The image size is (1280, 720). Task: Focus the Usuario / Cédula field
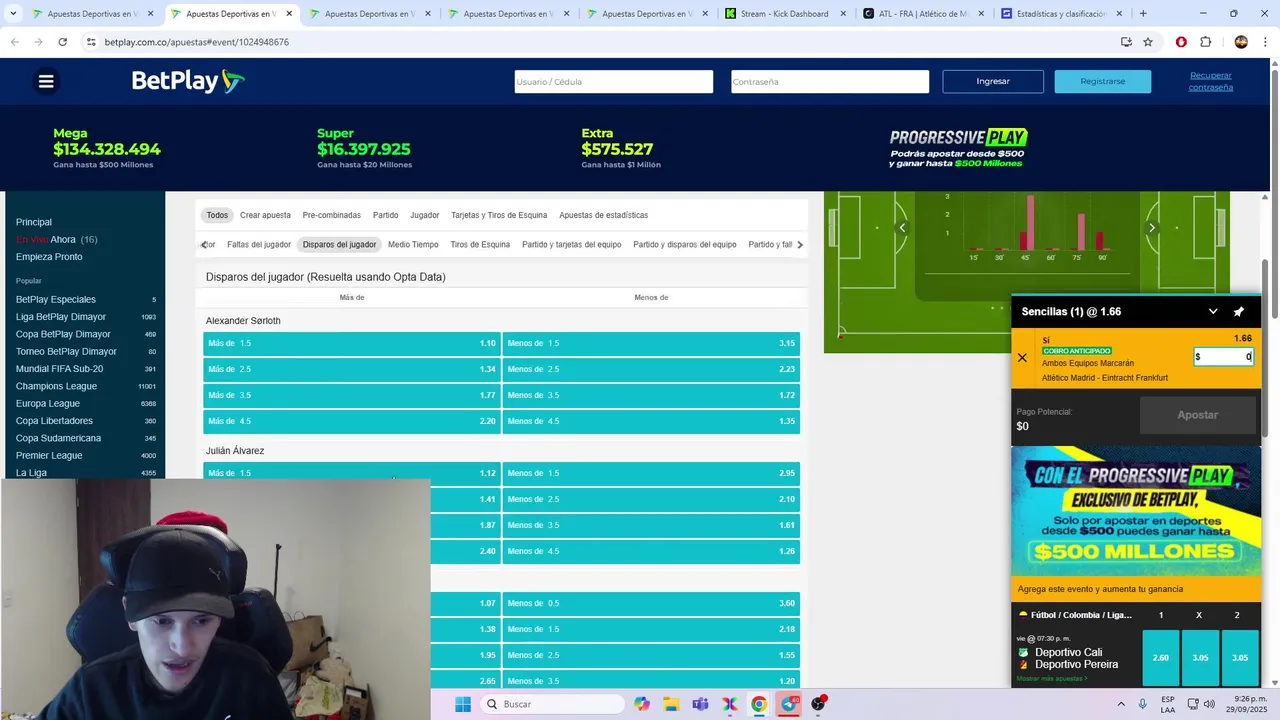click(x=613, y=81)
